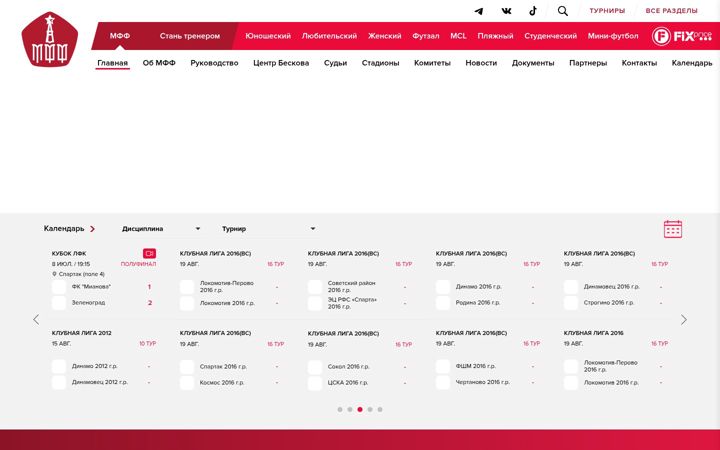
Task: Open the Комитеты page
Action: pos(432,63)
